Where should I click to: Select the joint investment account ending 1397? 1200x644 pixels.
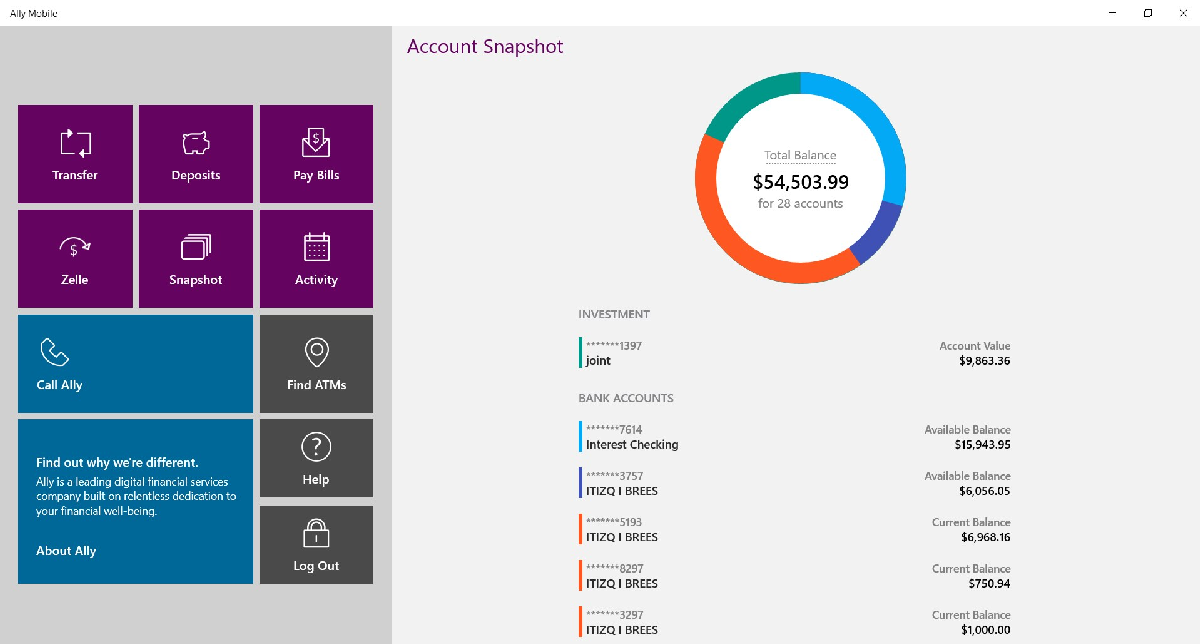795,353
